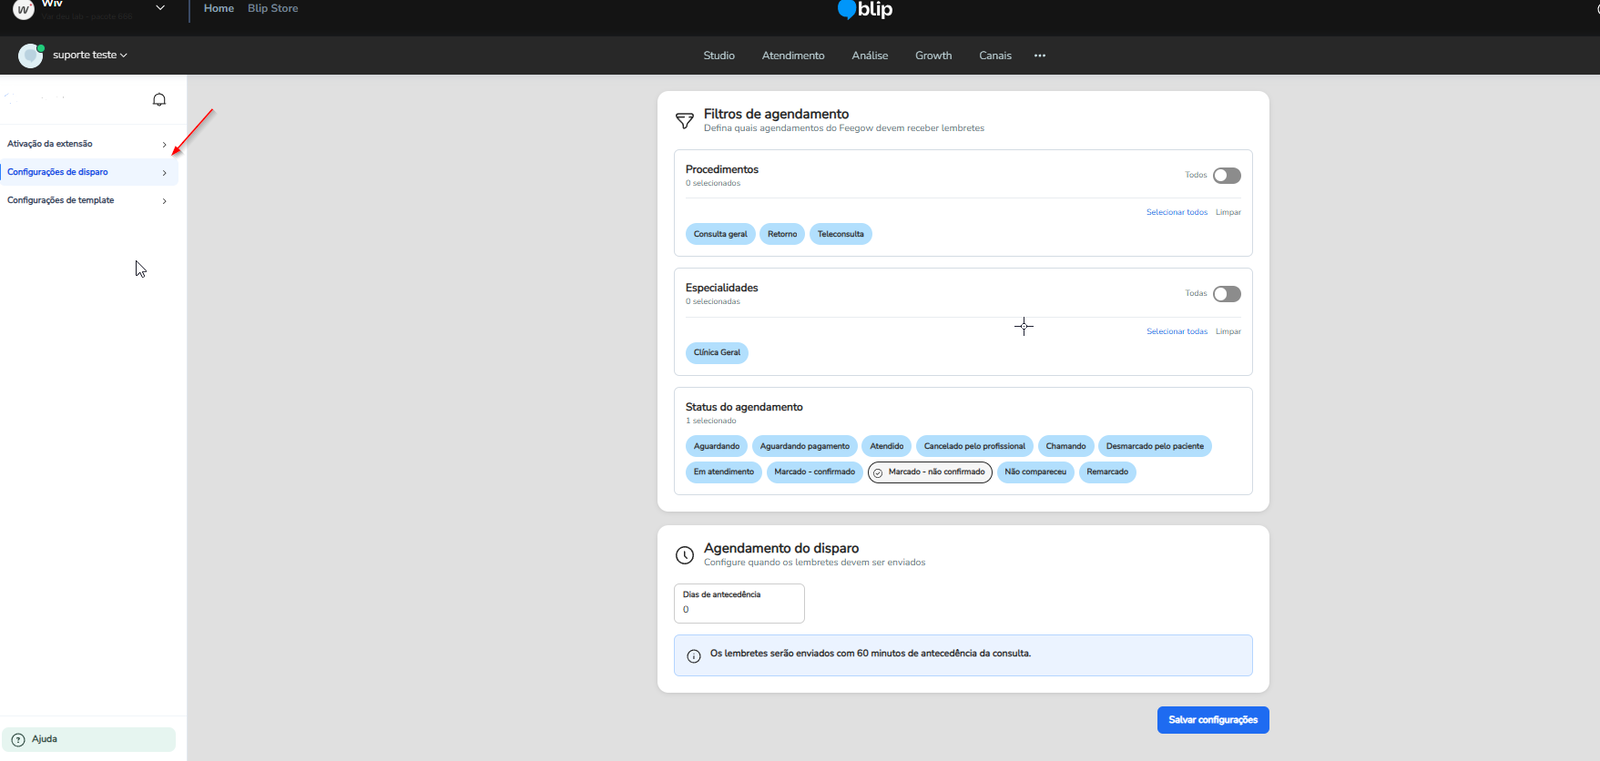Click the W account avatar icon
The width and height of the screenshot is (1600, 761).
click(23, 9)
